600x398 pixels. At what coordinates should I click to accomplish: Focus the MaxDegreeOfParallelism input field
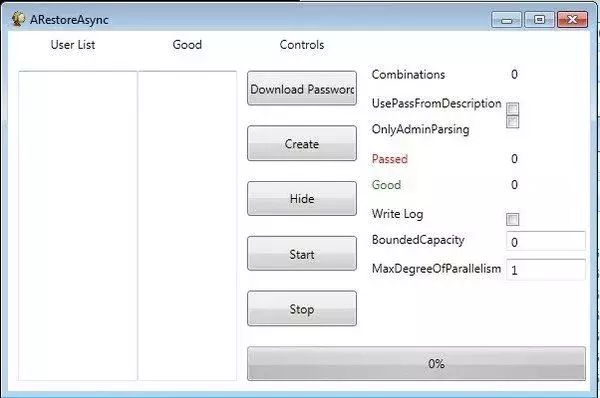[x=546, y=270]
